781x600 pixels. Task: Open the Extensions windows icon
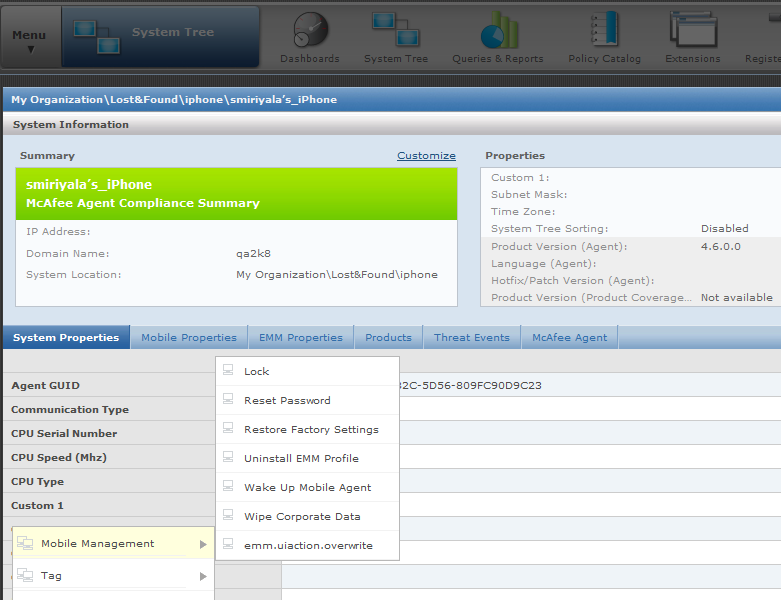coord(693,30)
